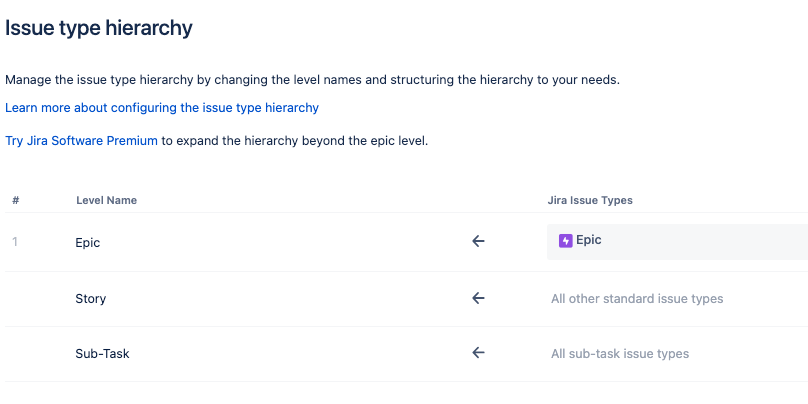Viewport: 808px width, 404px height.
Task: Follow the Try Jira Software Premium link
Action: tap(81, 141)
